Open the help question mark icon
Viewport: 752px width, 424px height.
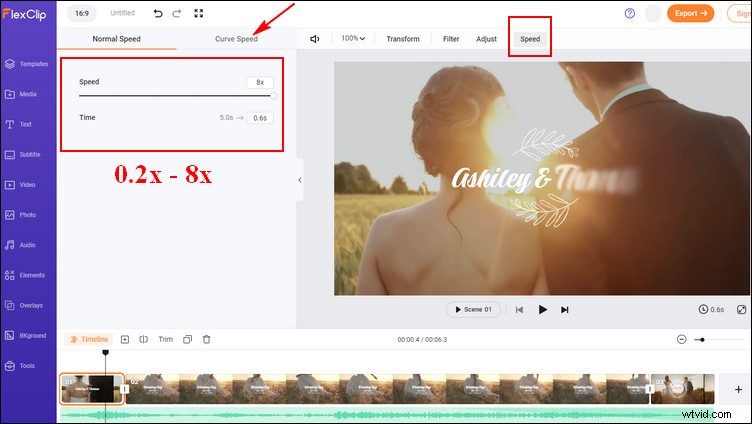click(x=630, y=13)
